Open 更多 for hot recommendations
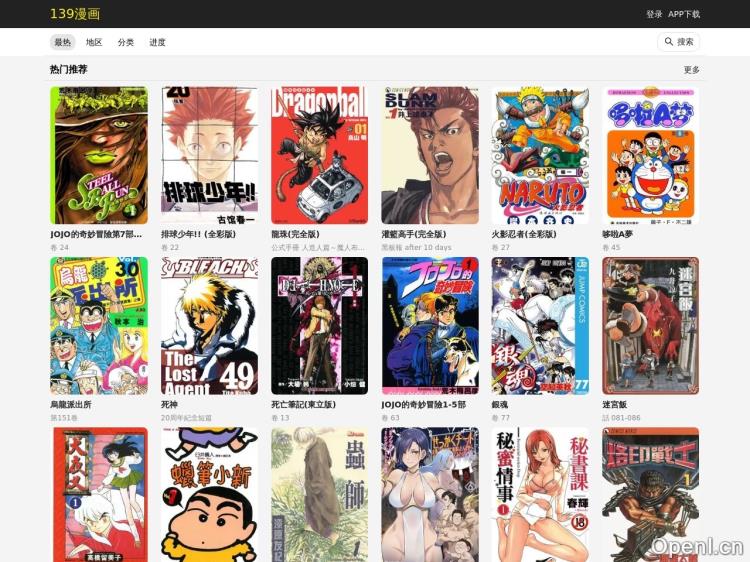This screenshot has height=562, width=750. [692, 70]
